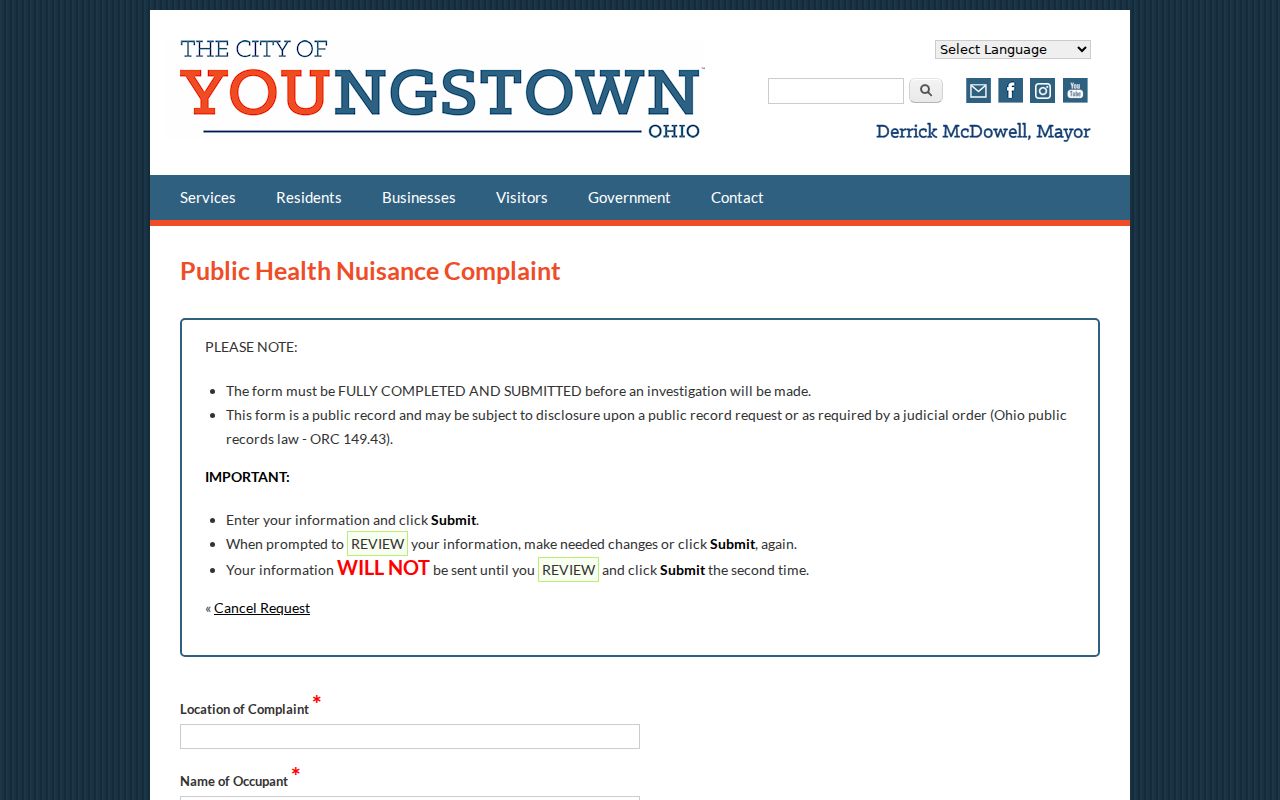Viewport: 1280px width, 800px height.
Task: Click the IMPORTANT: label
Action: 247,477
